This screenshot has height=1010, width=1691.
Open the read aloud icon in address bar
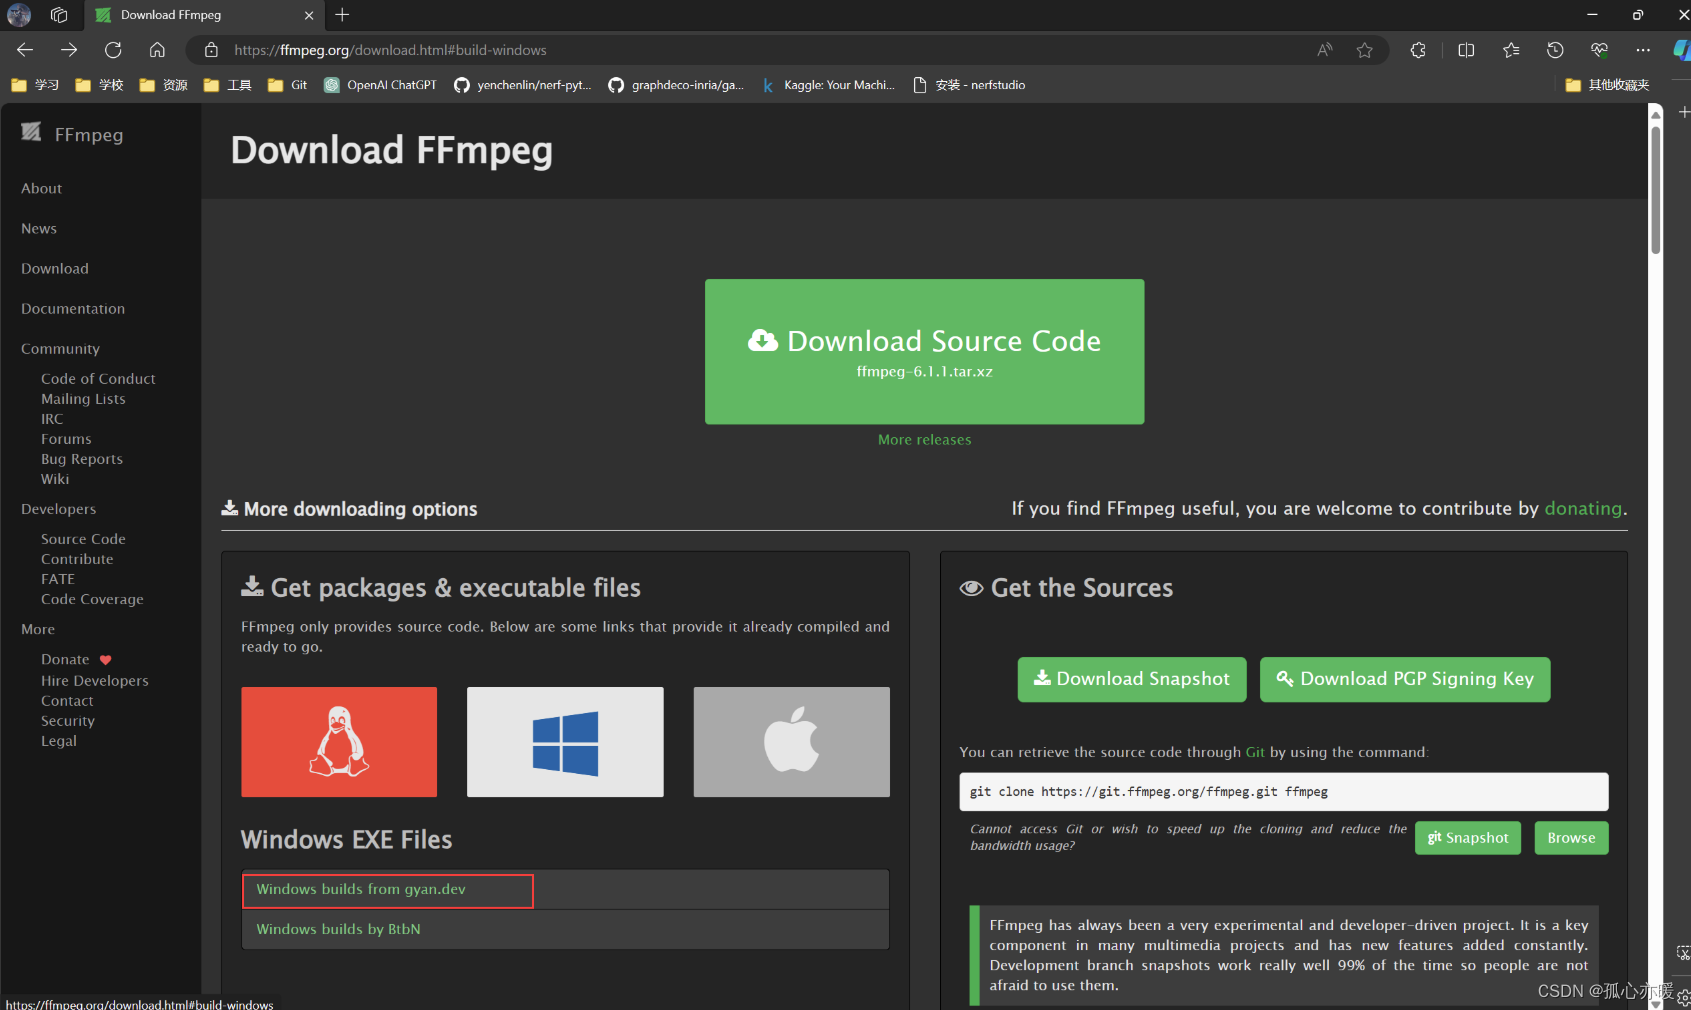[1325, 50]
